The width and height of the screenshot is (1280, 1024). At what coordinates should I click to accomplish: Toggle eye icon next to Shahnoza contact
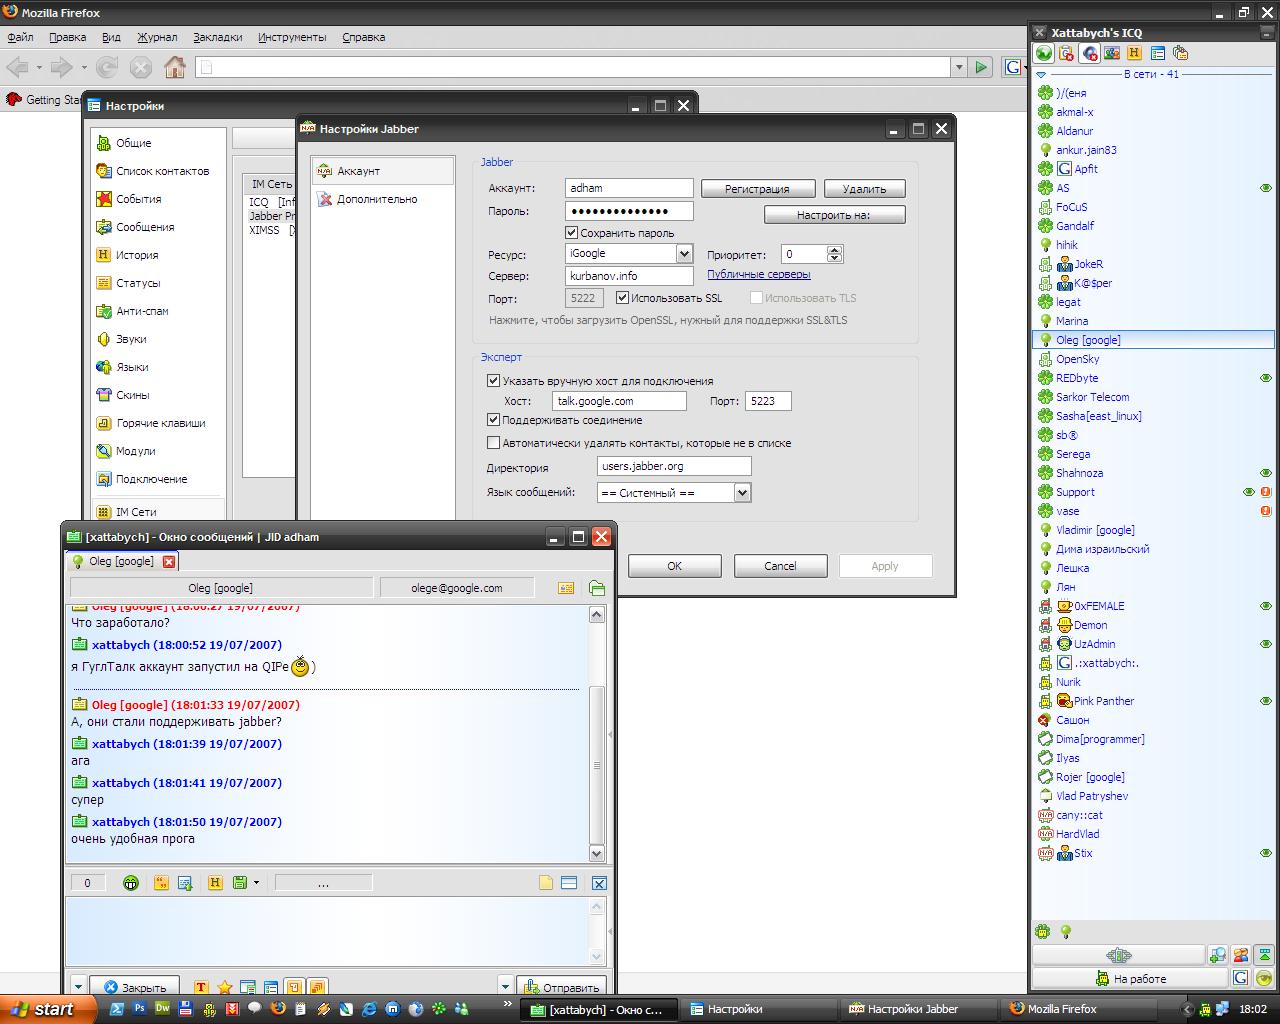(x=1265, y=473)
